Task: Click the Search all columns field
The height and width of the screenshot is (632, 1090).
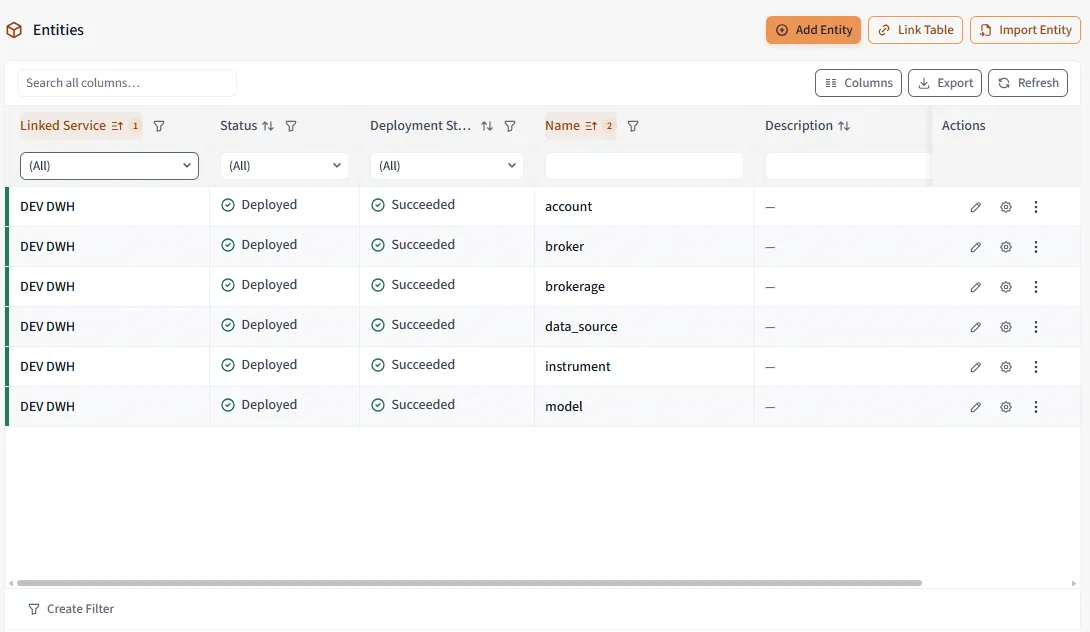Action: (x=127, y=83)
